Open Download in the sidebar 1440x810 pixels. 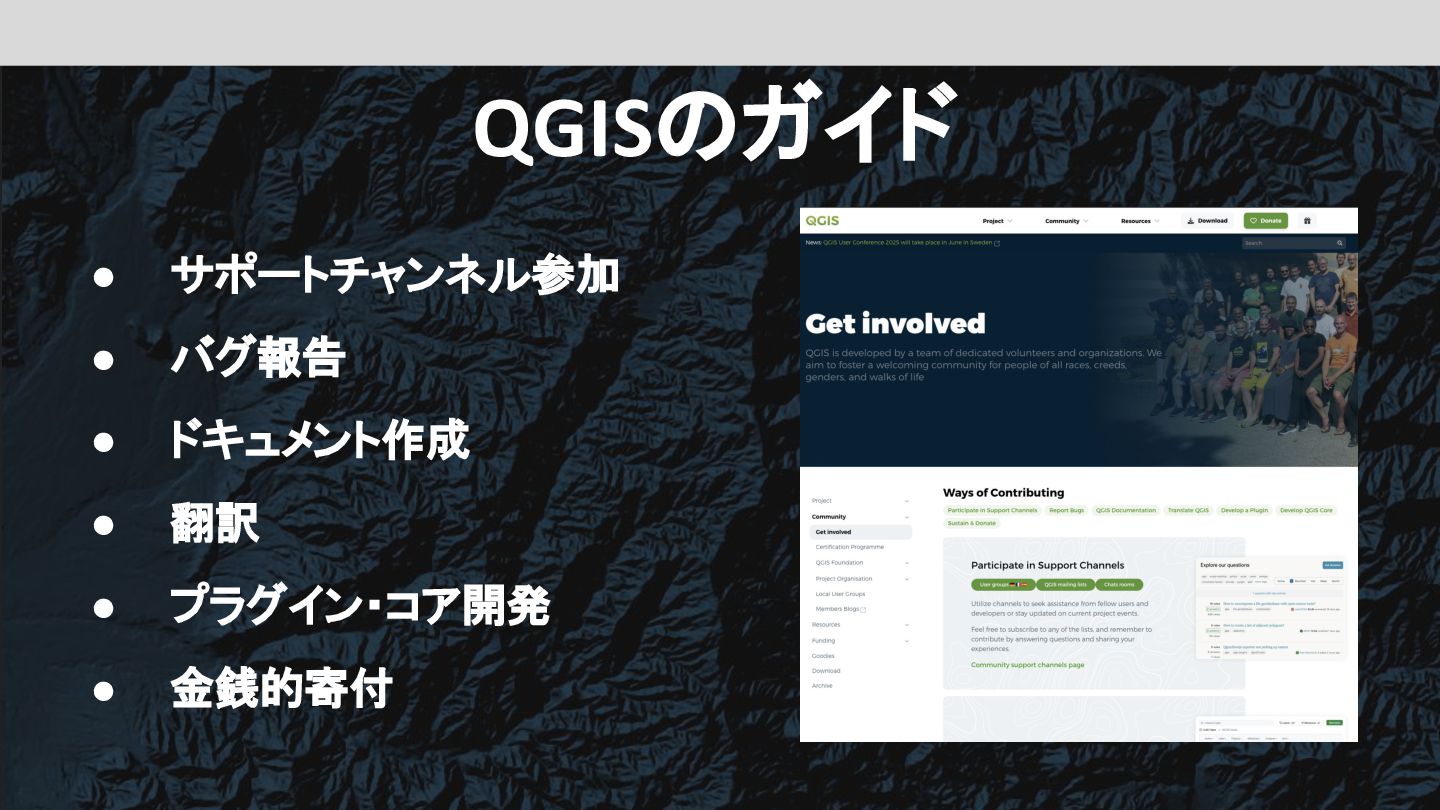826,671
